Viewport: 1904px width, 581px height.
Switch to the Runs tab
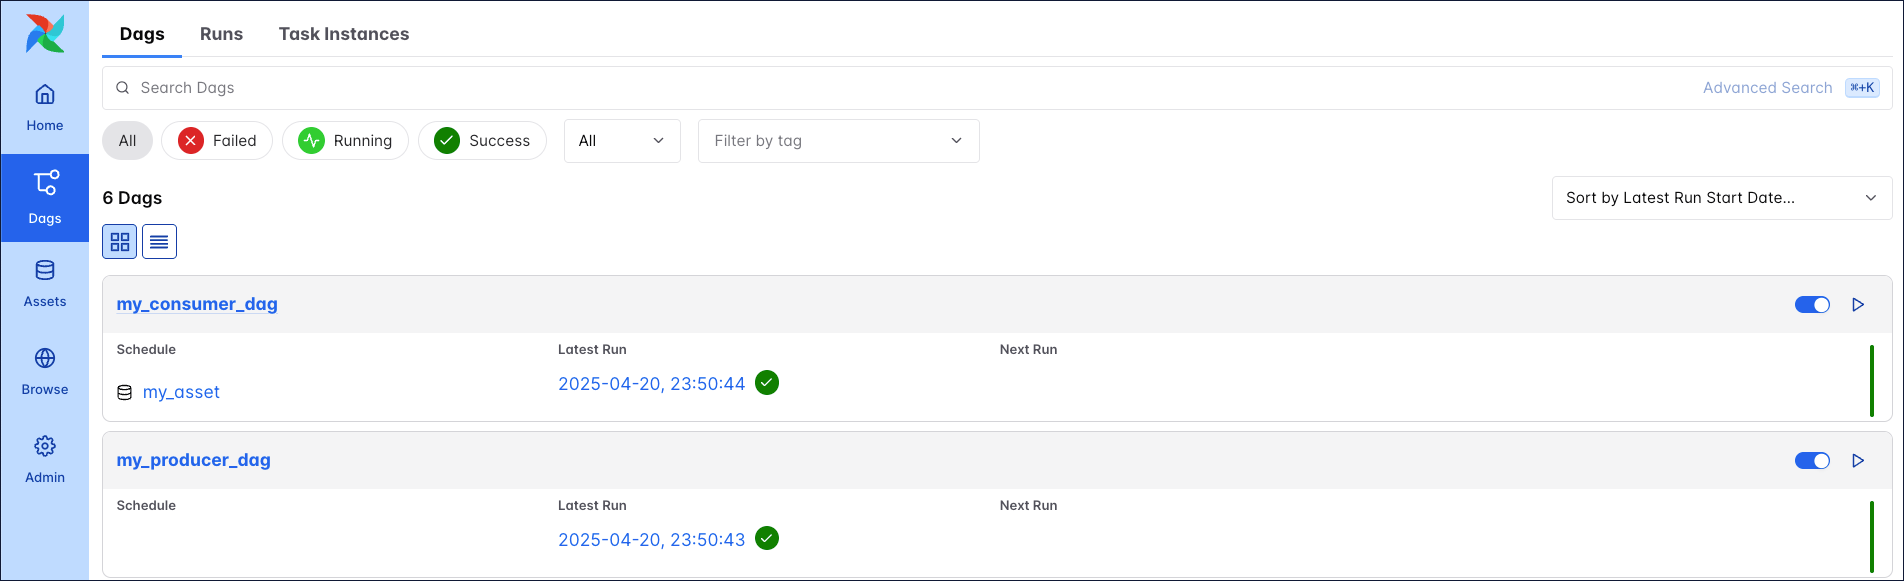(x=221, y=34)
